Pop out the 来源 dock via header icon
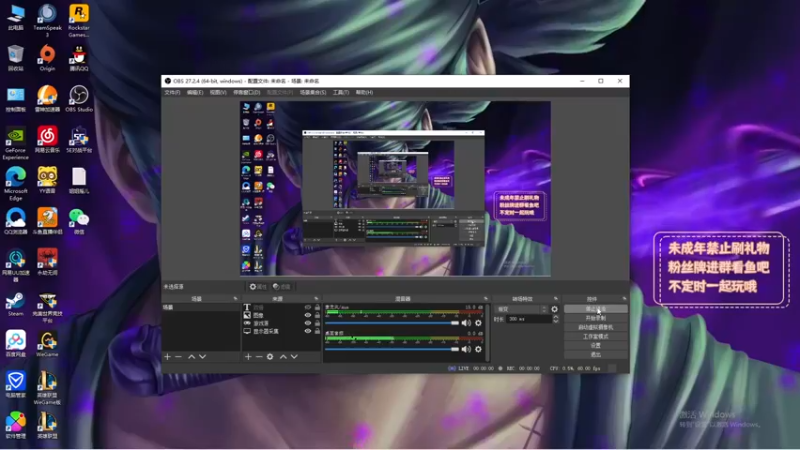Image resolution: width=800 pixels, height=450 pixels. click(x=316, y=298)
